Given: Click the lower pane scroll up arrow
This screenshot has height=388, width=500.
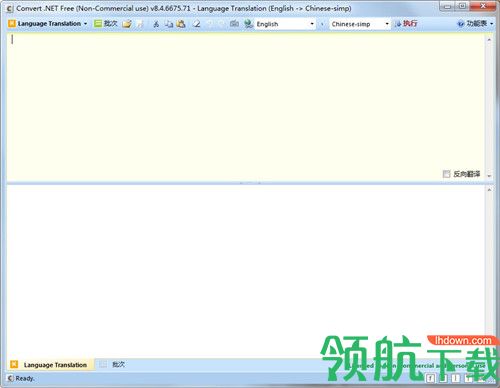Looking at the screenshot, I should pyautogui.click(x=489, y=190).
